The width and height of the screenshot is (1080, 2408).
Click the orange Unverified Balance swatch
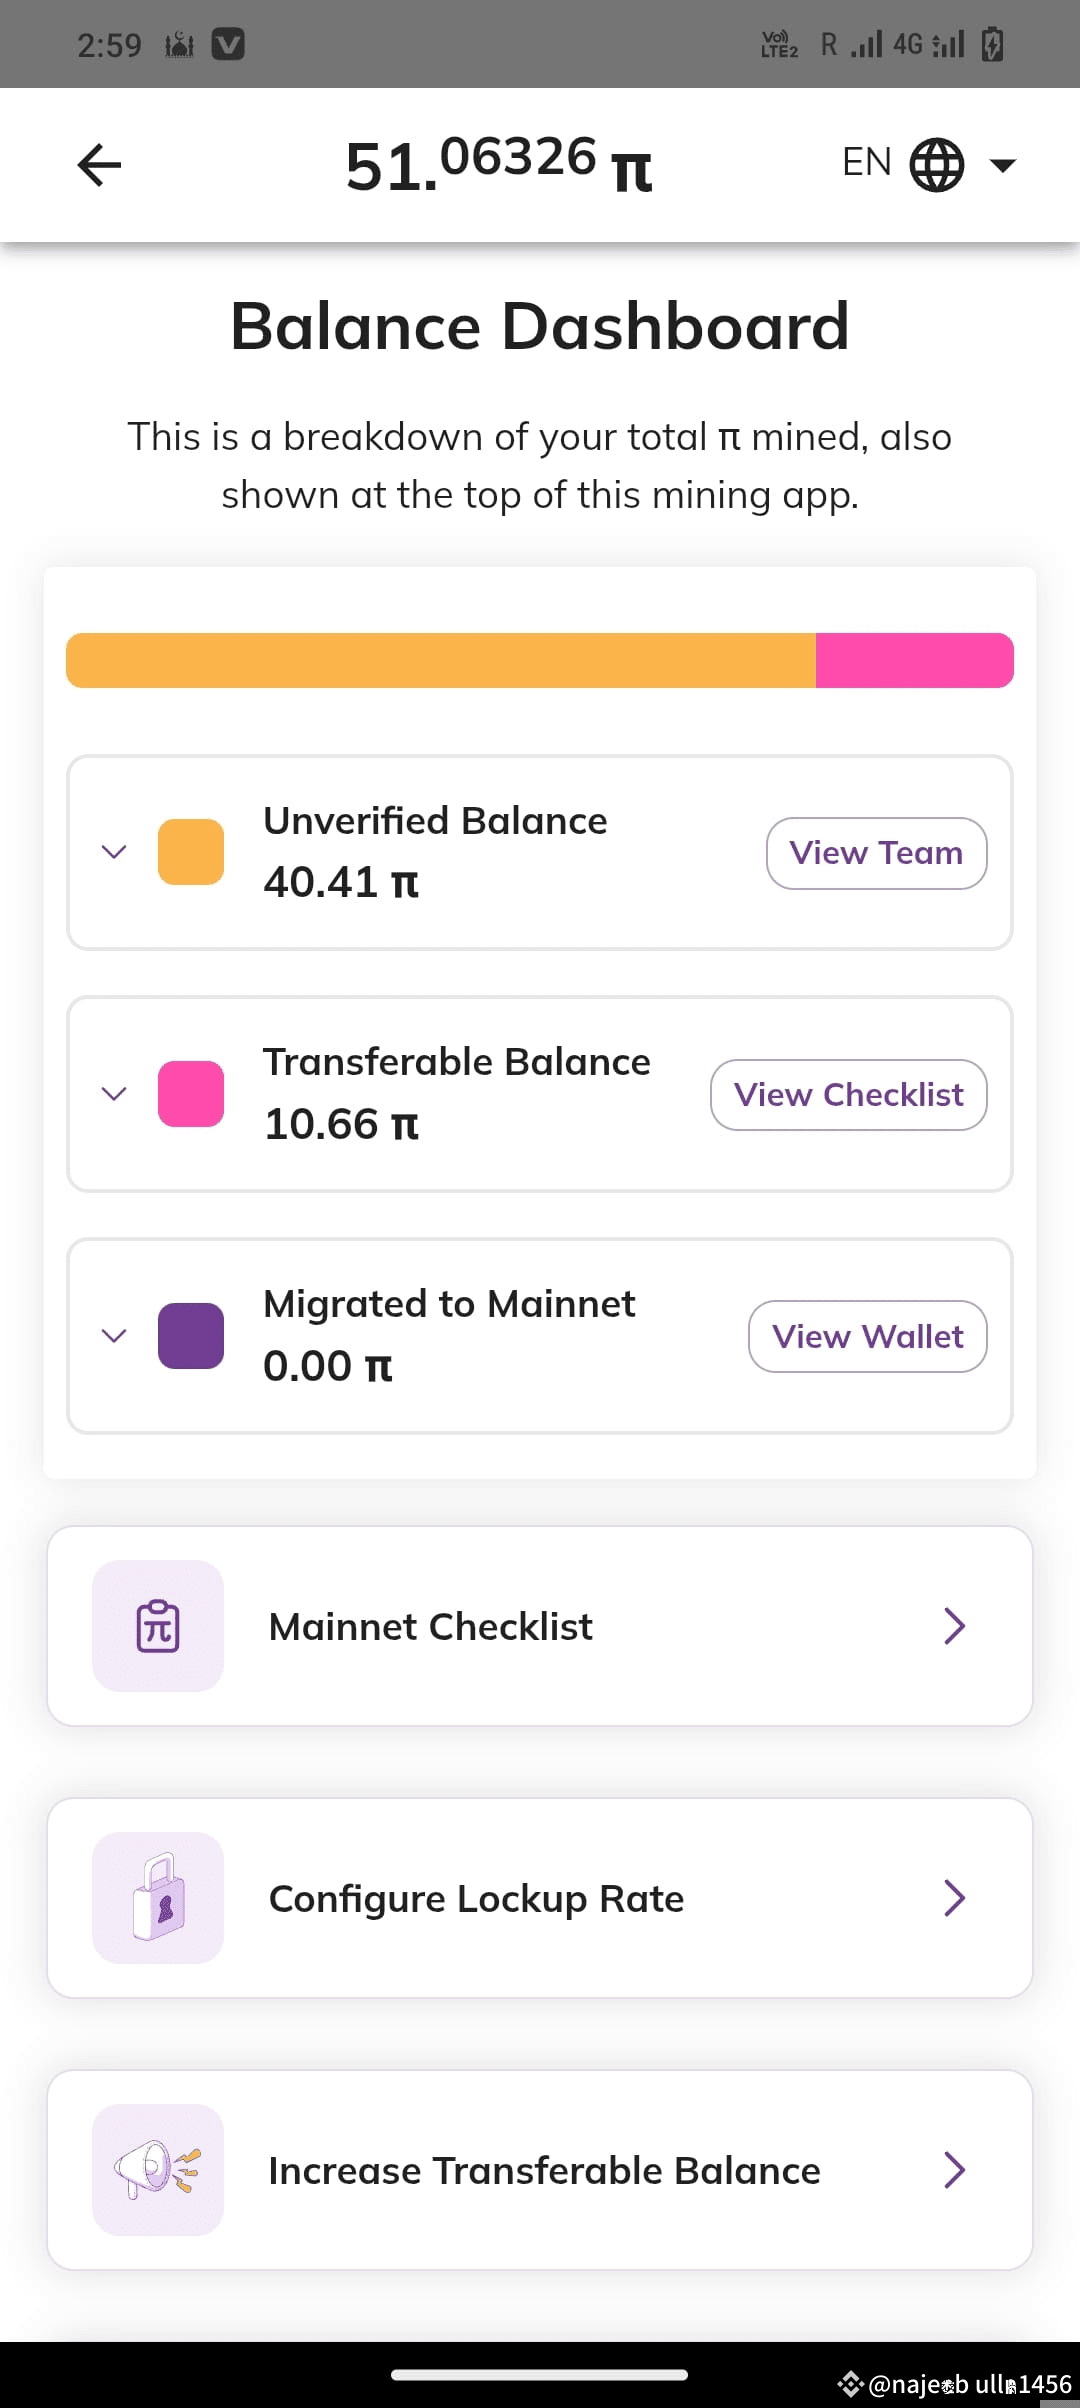coord(191,852)
